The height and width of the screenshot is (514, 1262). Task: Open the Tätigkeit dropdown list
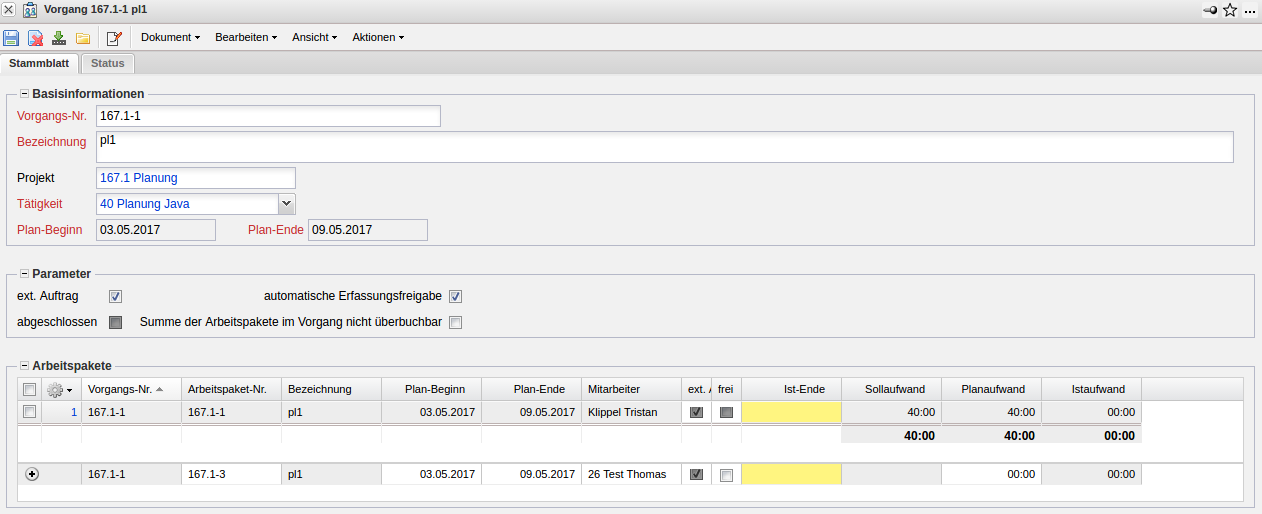(x=286, y=204)
